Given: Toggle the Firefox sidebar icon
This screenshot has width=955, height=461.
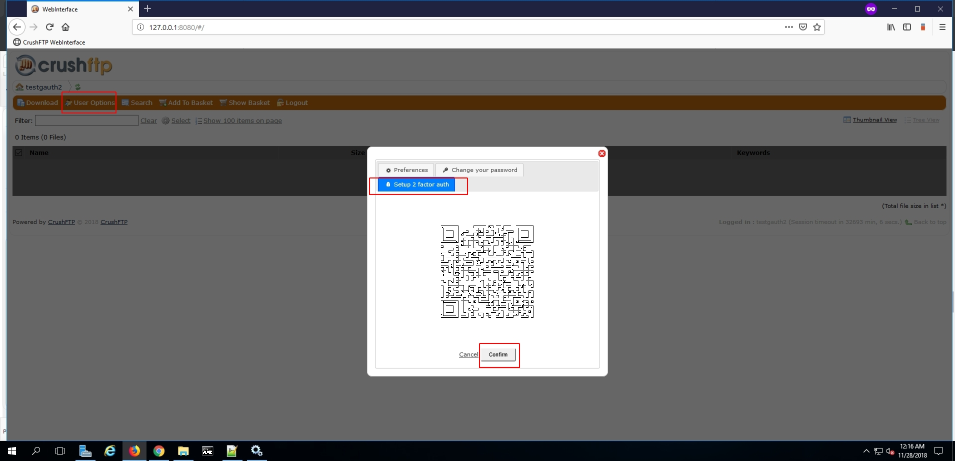Looking at the screenshot, I should [907, 27].
